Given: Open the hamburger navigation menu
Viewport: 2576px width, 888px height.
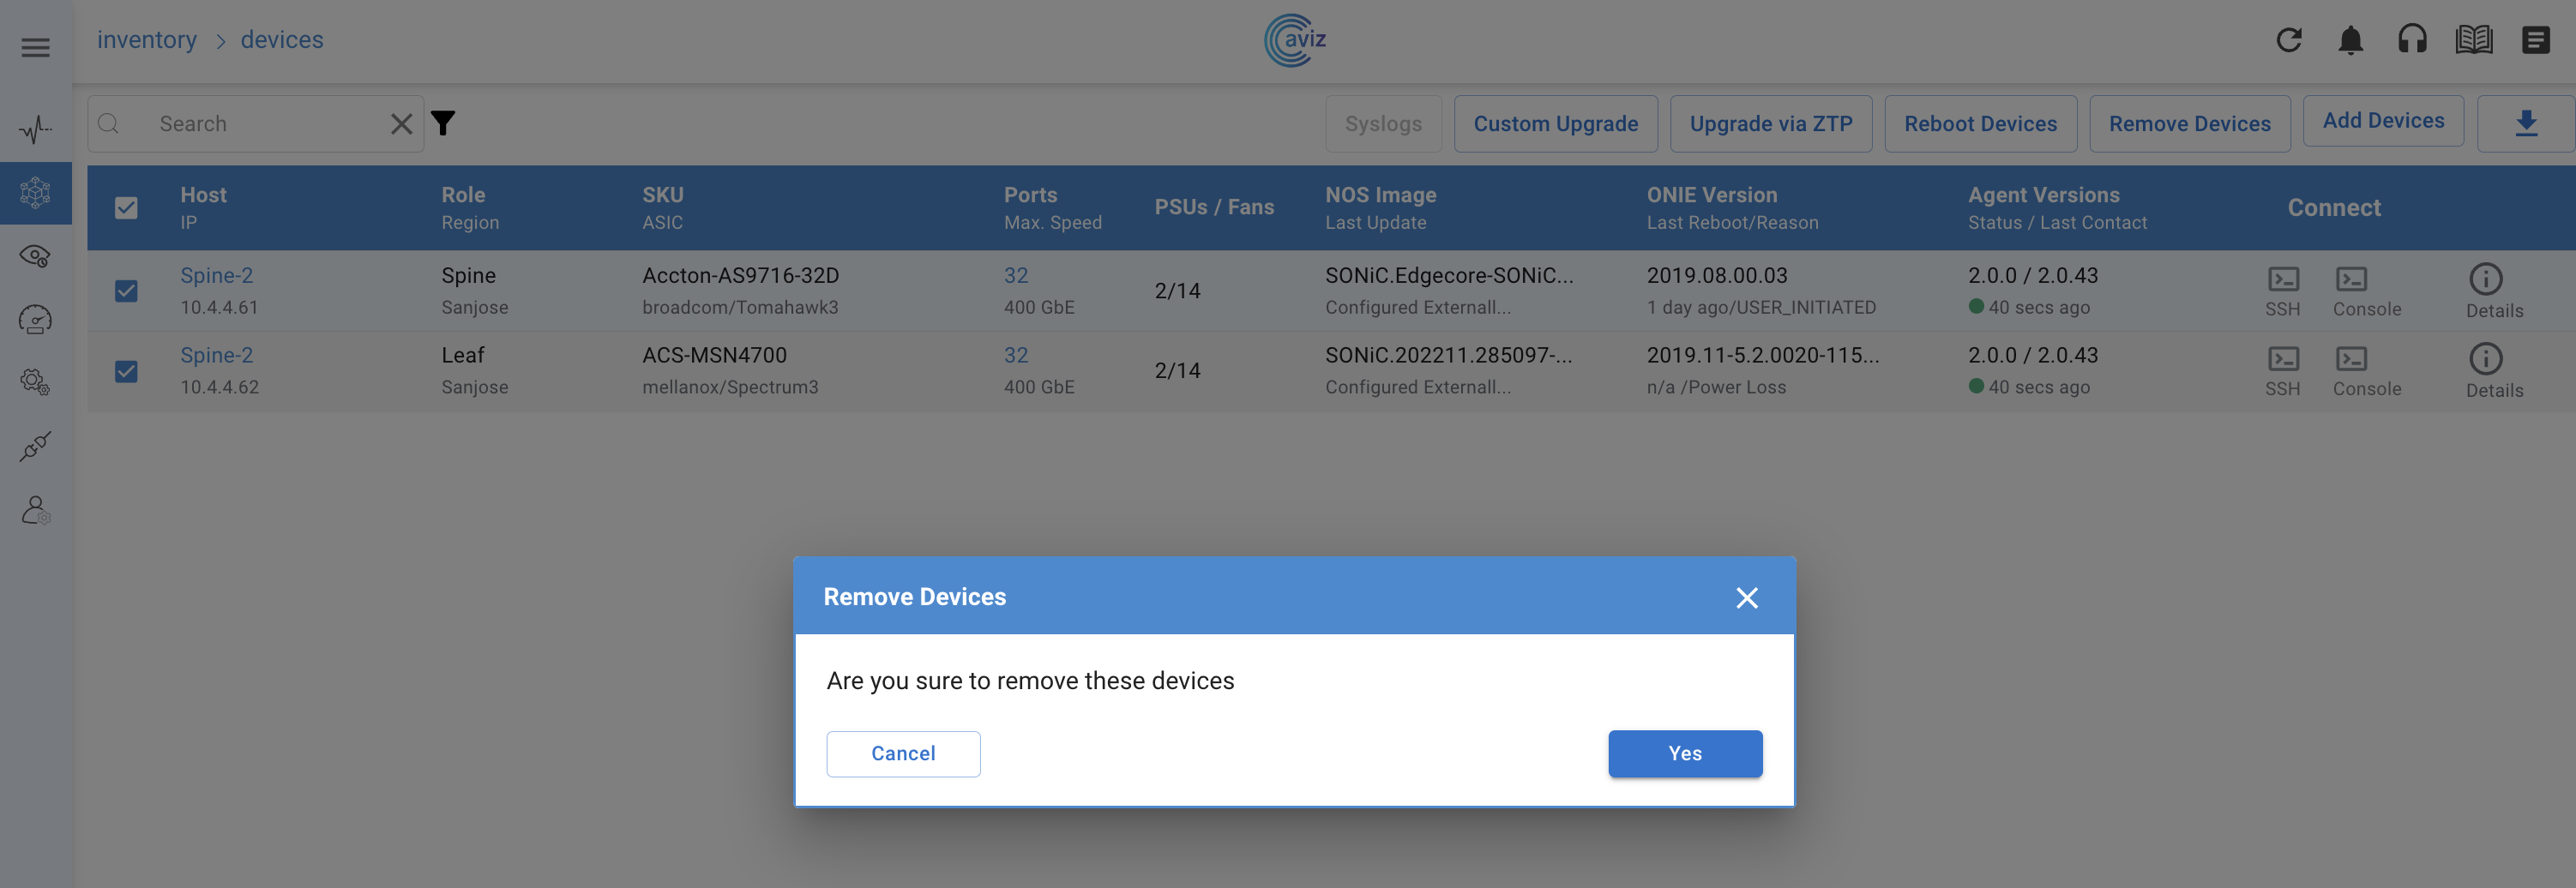Looking at the screenshot, I should click(36, 47).
